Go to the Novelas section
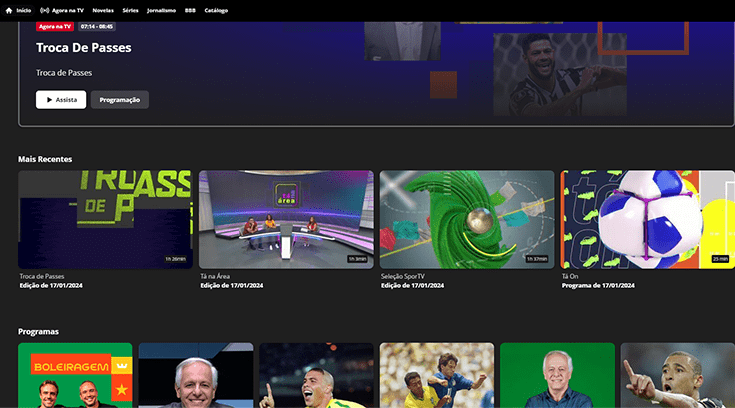The height and width of the screenshot is (408, 735). click(x=103, y=10)
